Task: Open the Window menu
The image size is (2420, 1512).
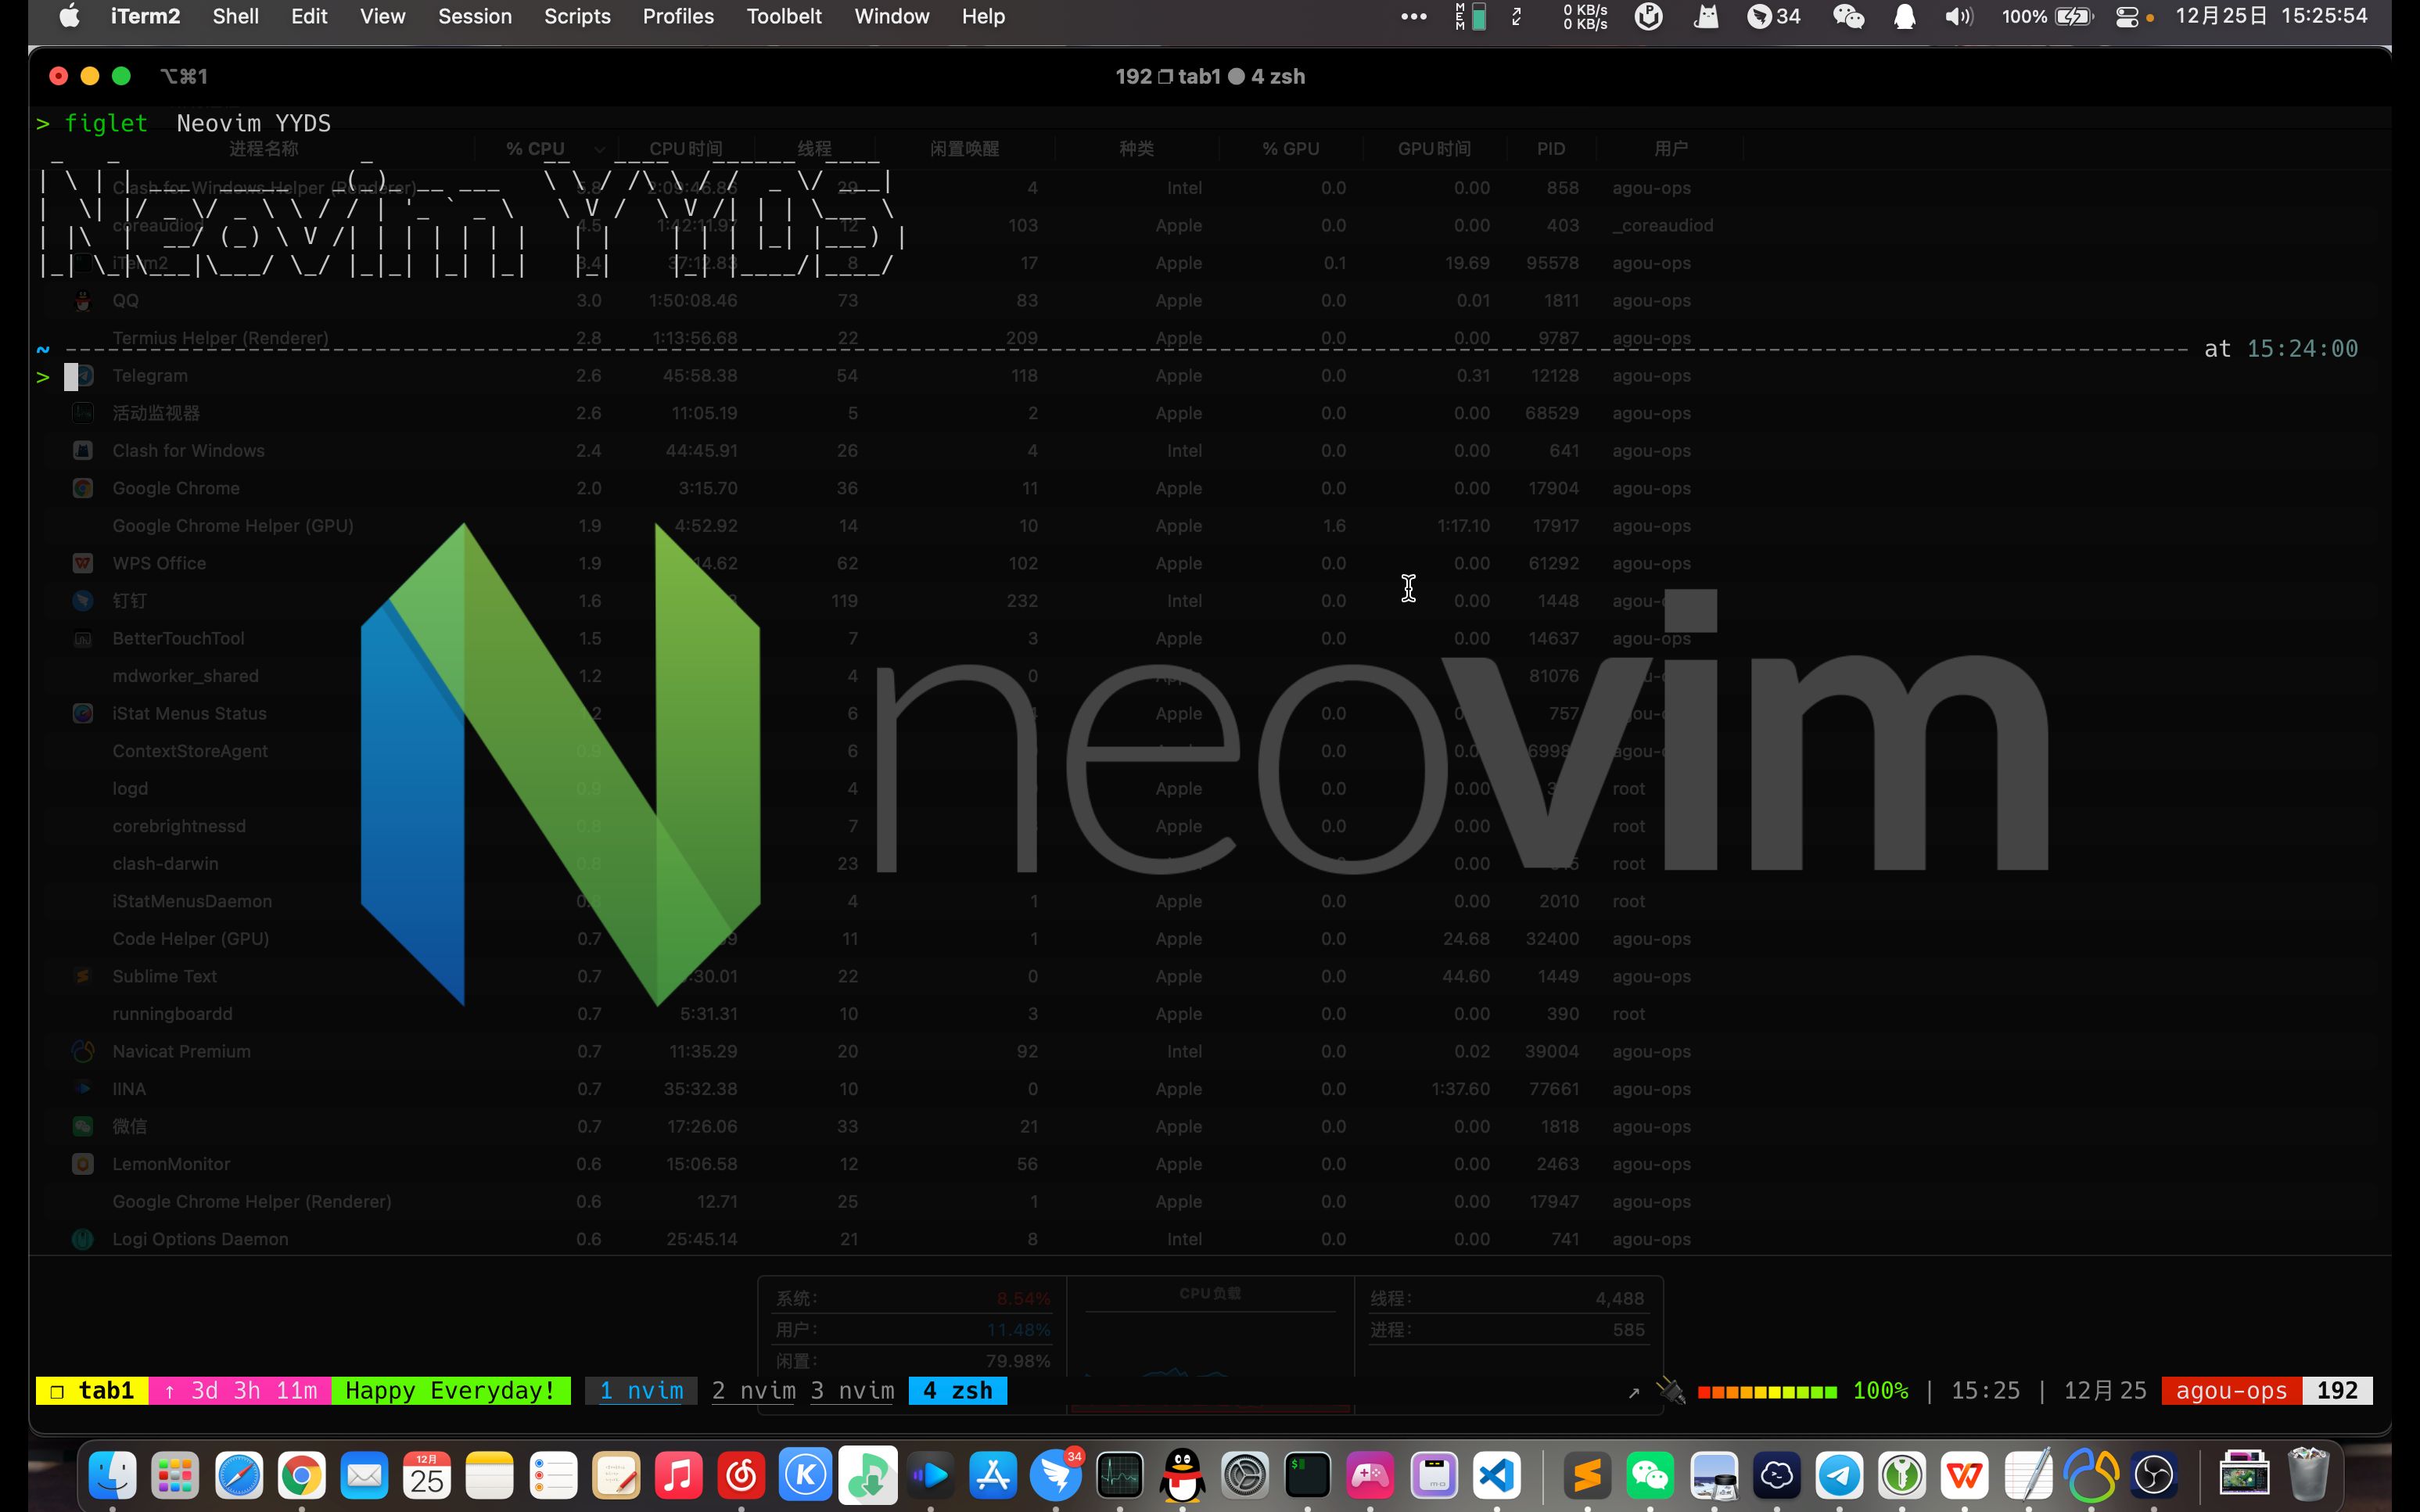Action: [x=891, y=16]
